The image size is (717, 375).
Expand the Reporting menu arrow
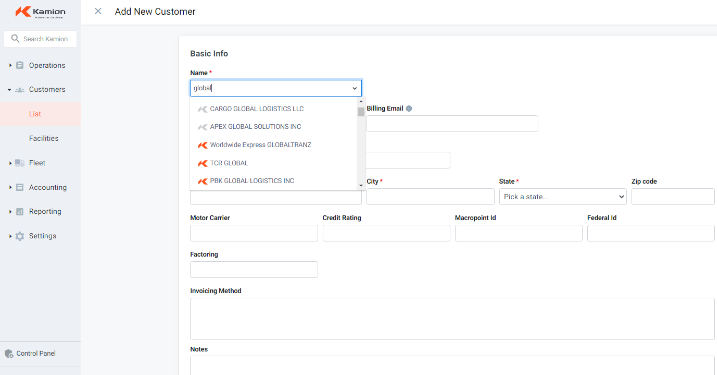point(10,212)
